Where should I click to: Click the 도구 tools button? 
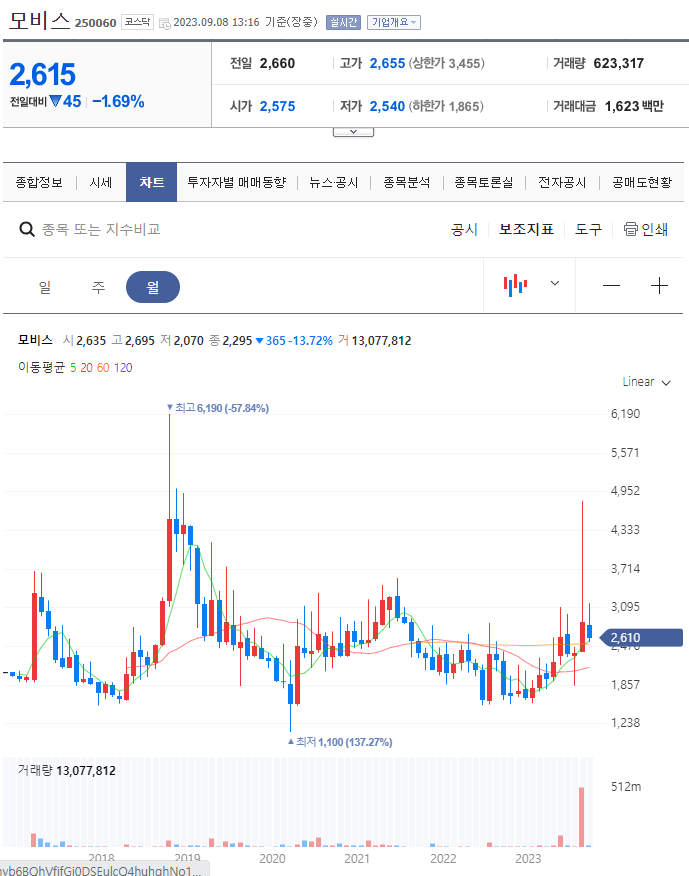tap(588, 229)
